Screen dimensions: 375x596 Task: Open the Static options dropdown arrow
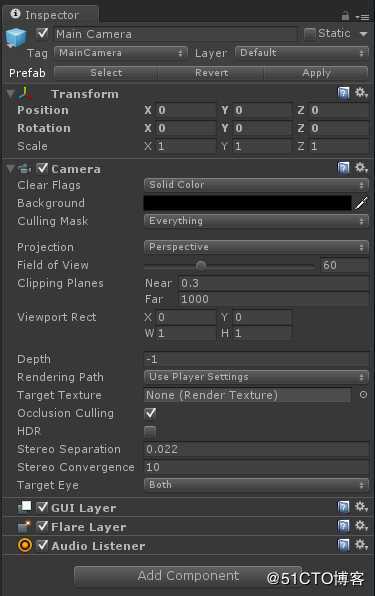pyautogui.click(x=364, y=34)
